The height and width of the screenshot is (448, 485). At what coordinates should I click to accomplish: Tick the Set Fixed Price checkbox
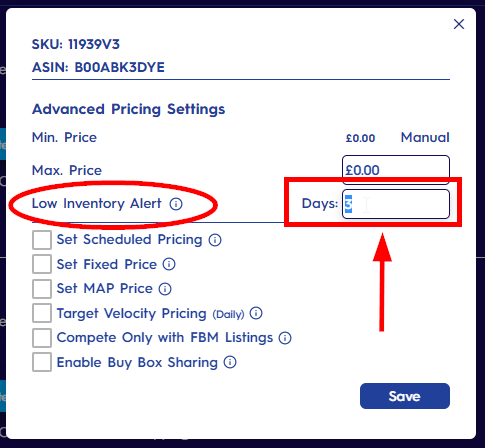[x=42, y=264]
